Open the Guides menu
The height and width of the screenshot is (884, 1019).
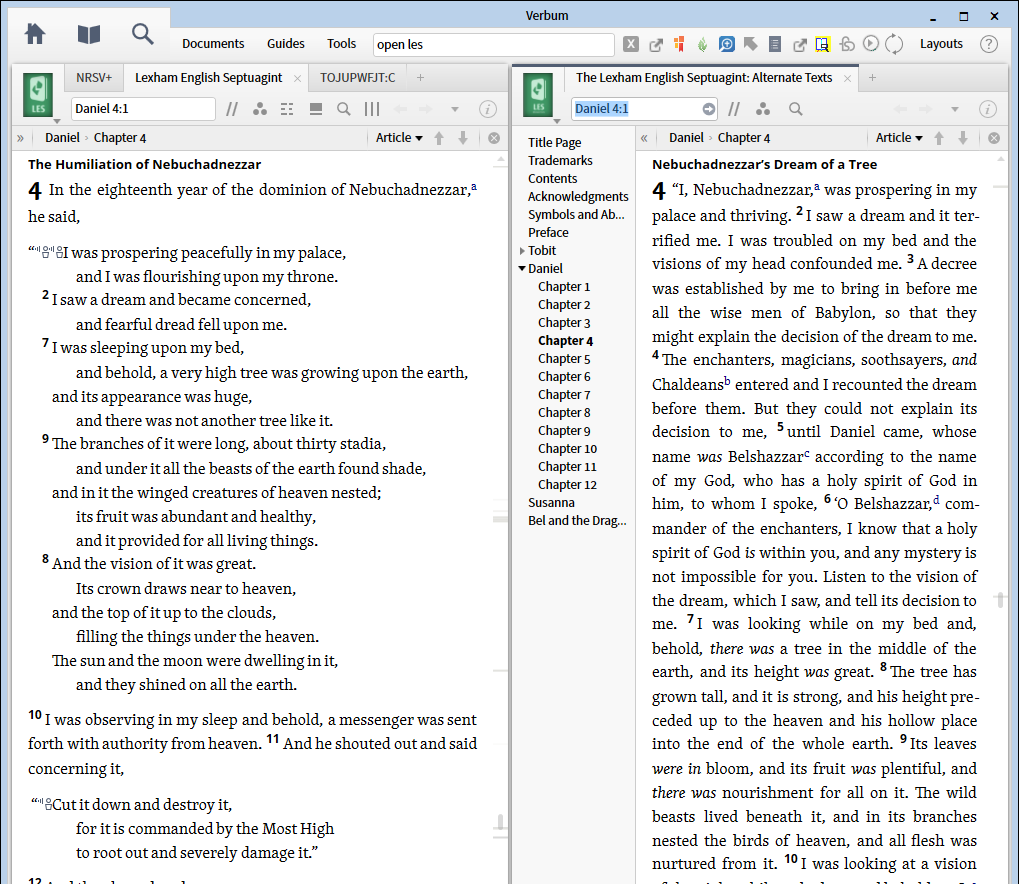click(x=285, y=44)
